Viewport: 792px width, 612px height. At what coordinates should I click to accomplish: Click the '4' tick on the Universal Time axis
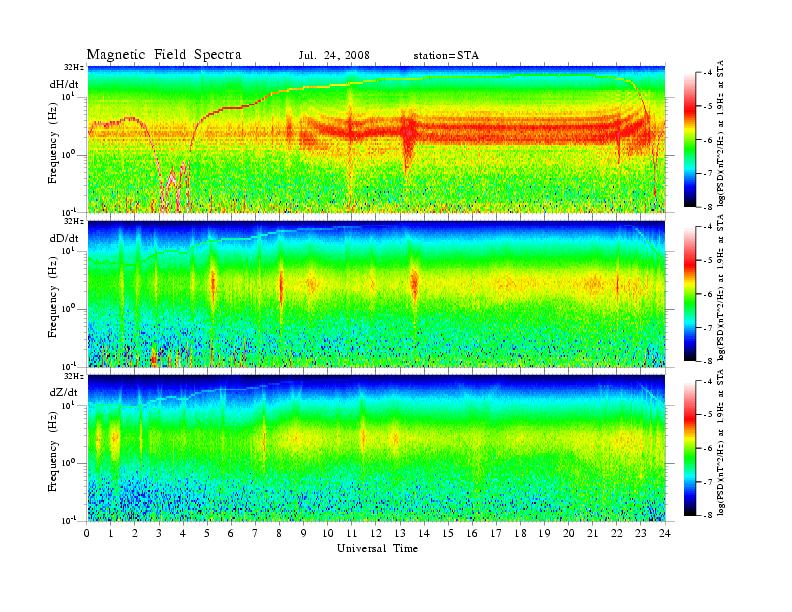[183, 533]
